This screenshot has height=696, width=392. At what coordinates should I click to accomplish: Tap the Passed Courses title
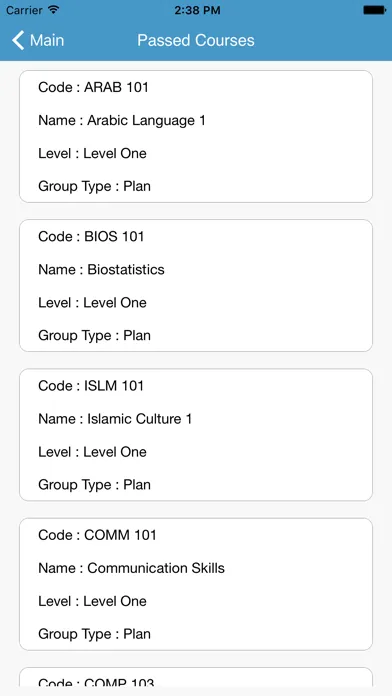pos(196,40)
